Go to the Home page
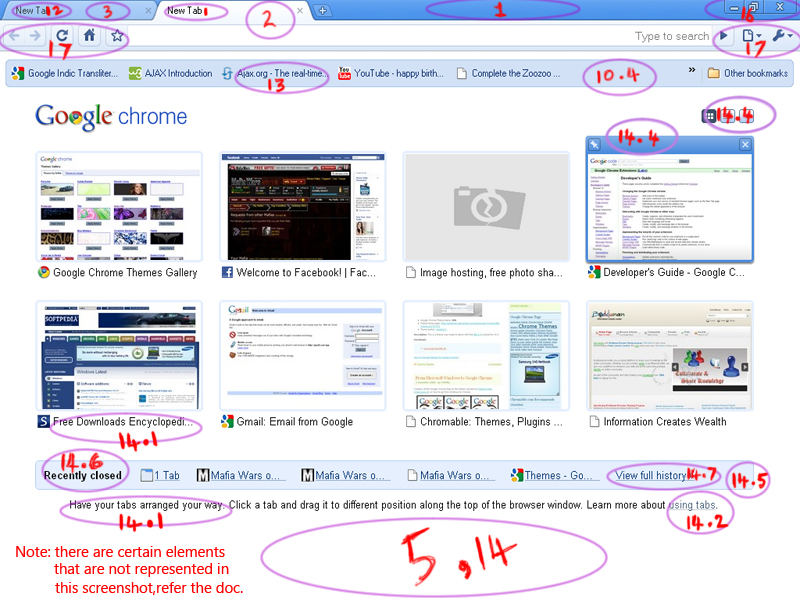 click(x=89, y=35)
